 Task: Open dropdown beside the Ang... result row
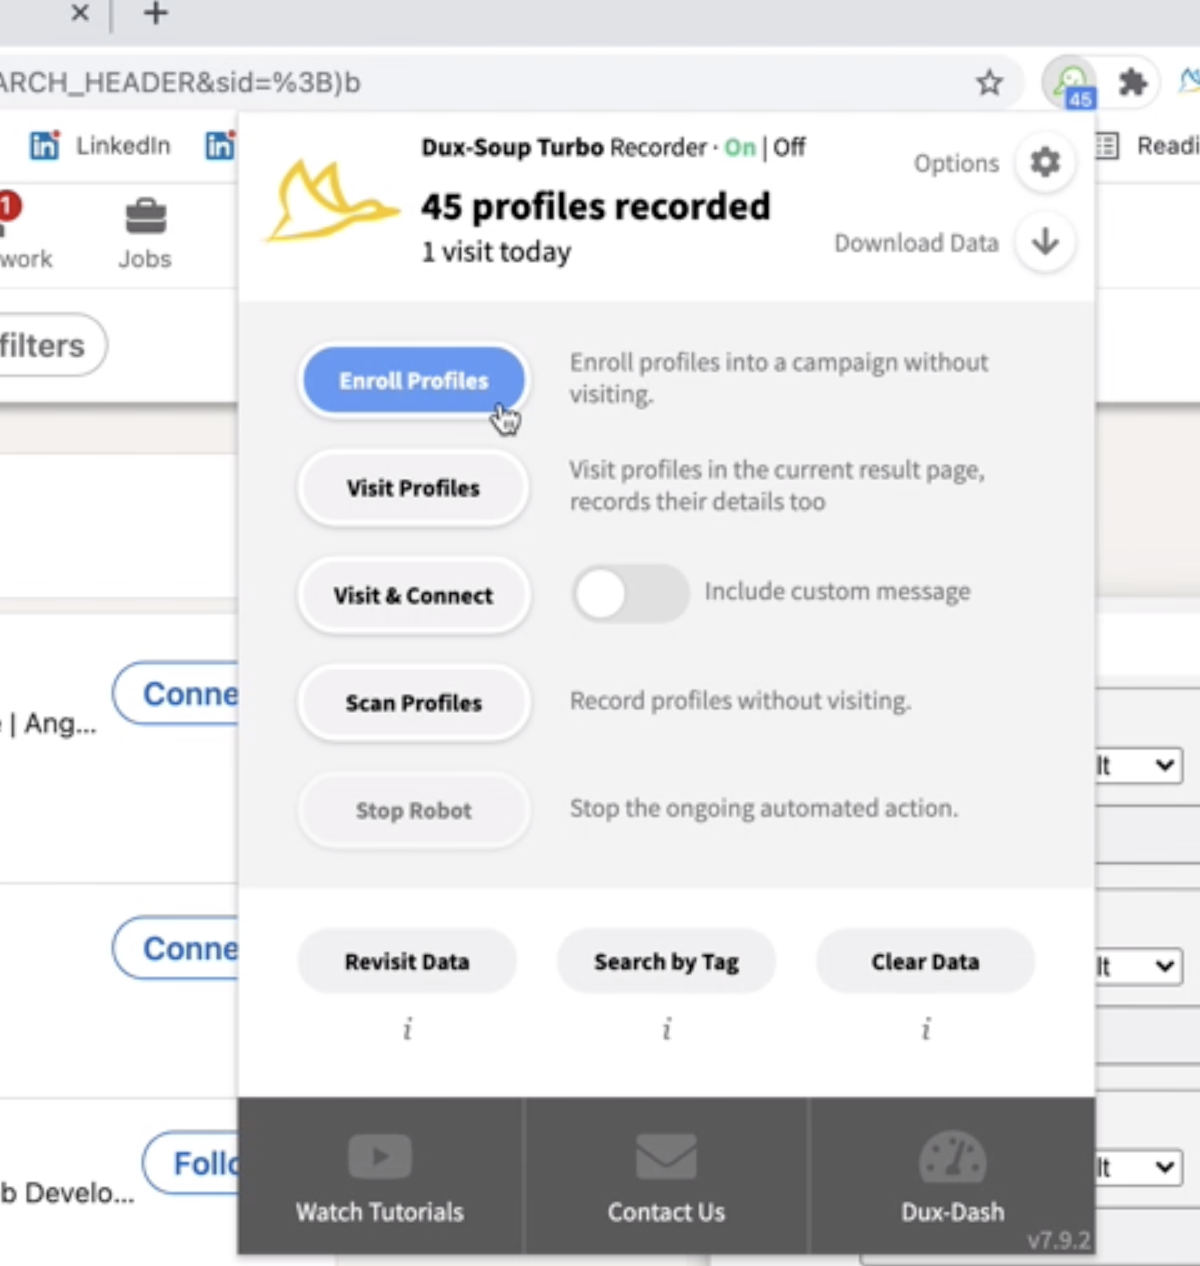1140,766
